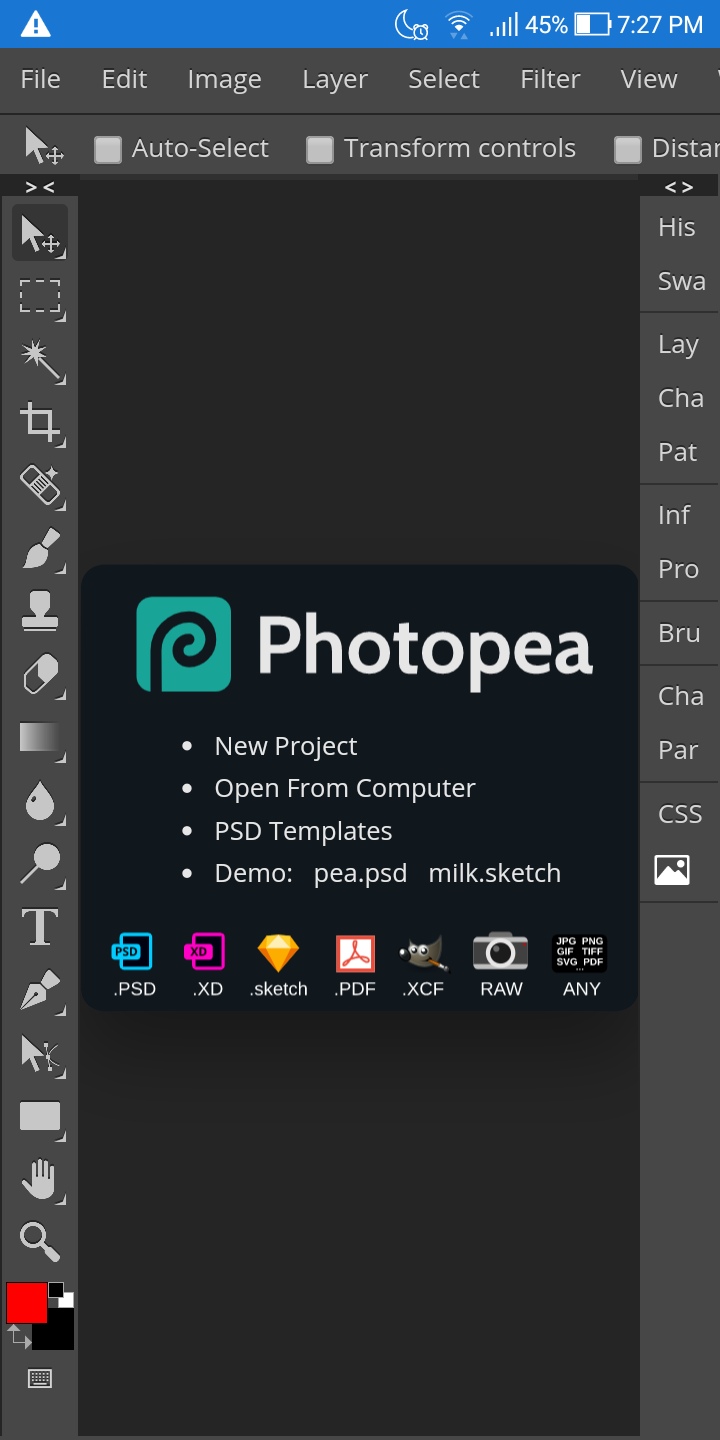720x1440 pixels.
Task: Open the milk.sketch demo file
Action: (494, 873)
